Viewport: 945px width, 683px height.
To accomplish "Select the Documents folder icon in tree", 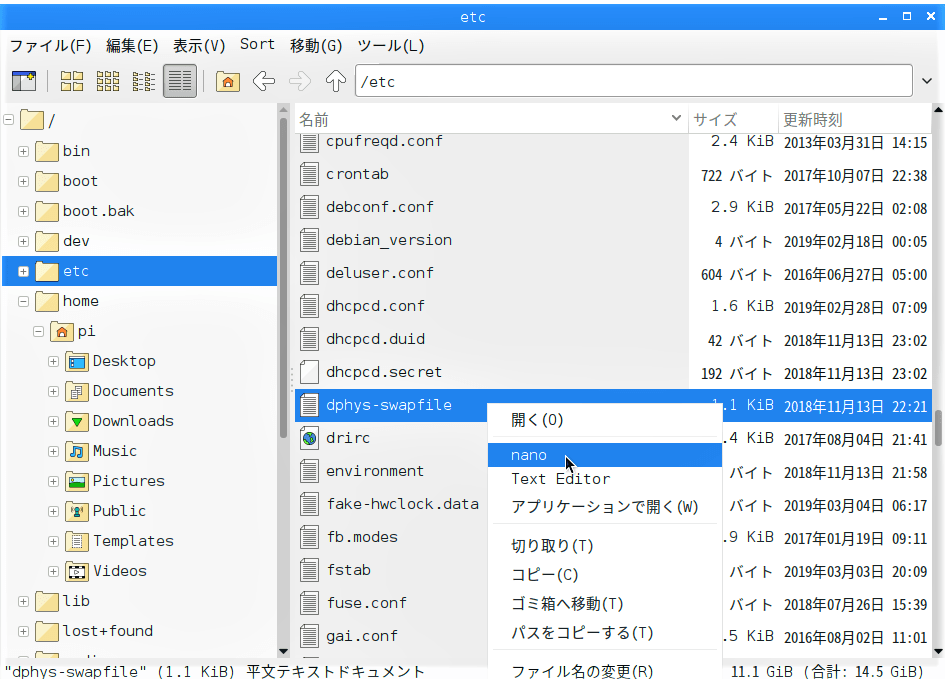I will click(x=77, y=391).
